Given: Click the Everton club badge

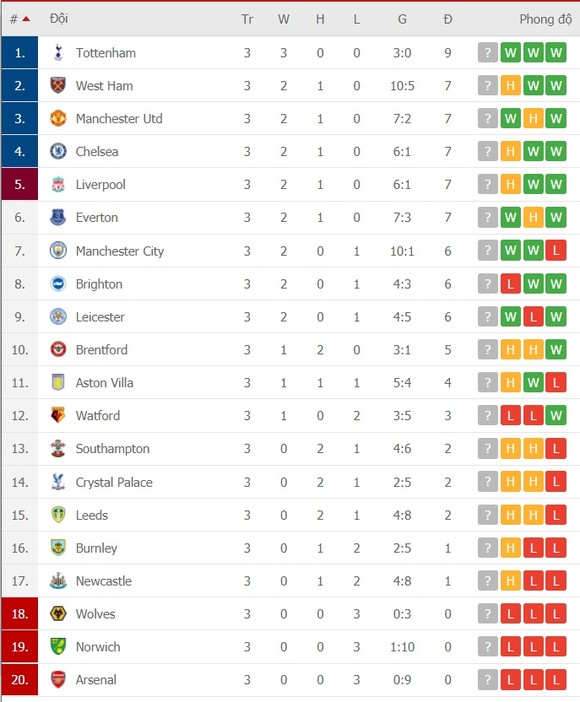Looking at the screenshot, I should tap(58, 217).
